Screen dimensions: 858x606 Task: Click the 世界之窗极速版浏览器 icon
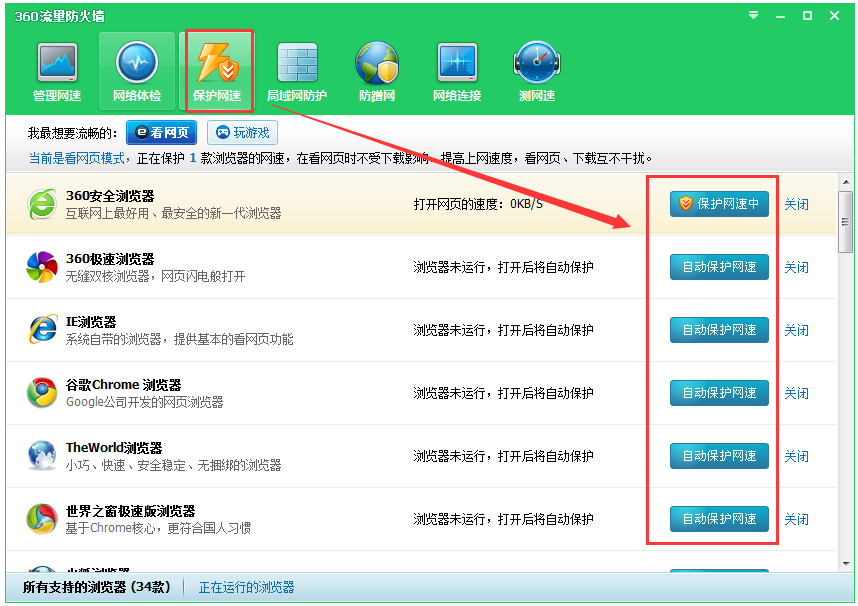point(42,519)
